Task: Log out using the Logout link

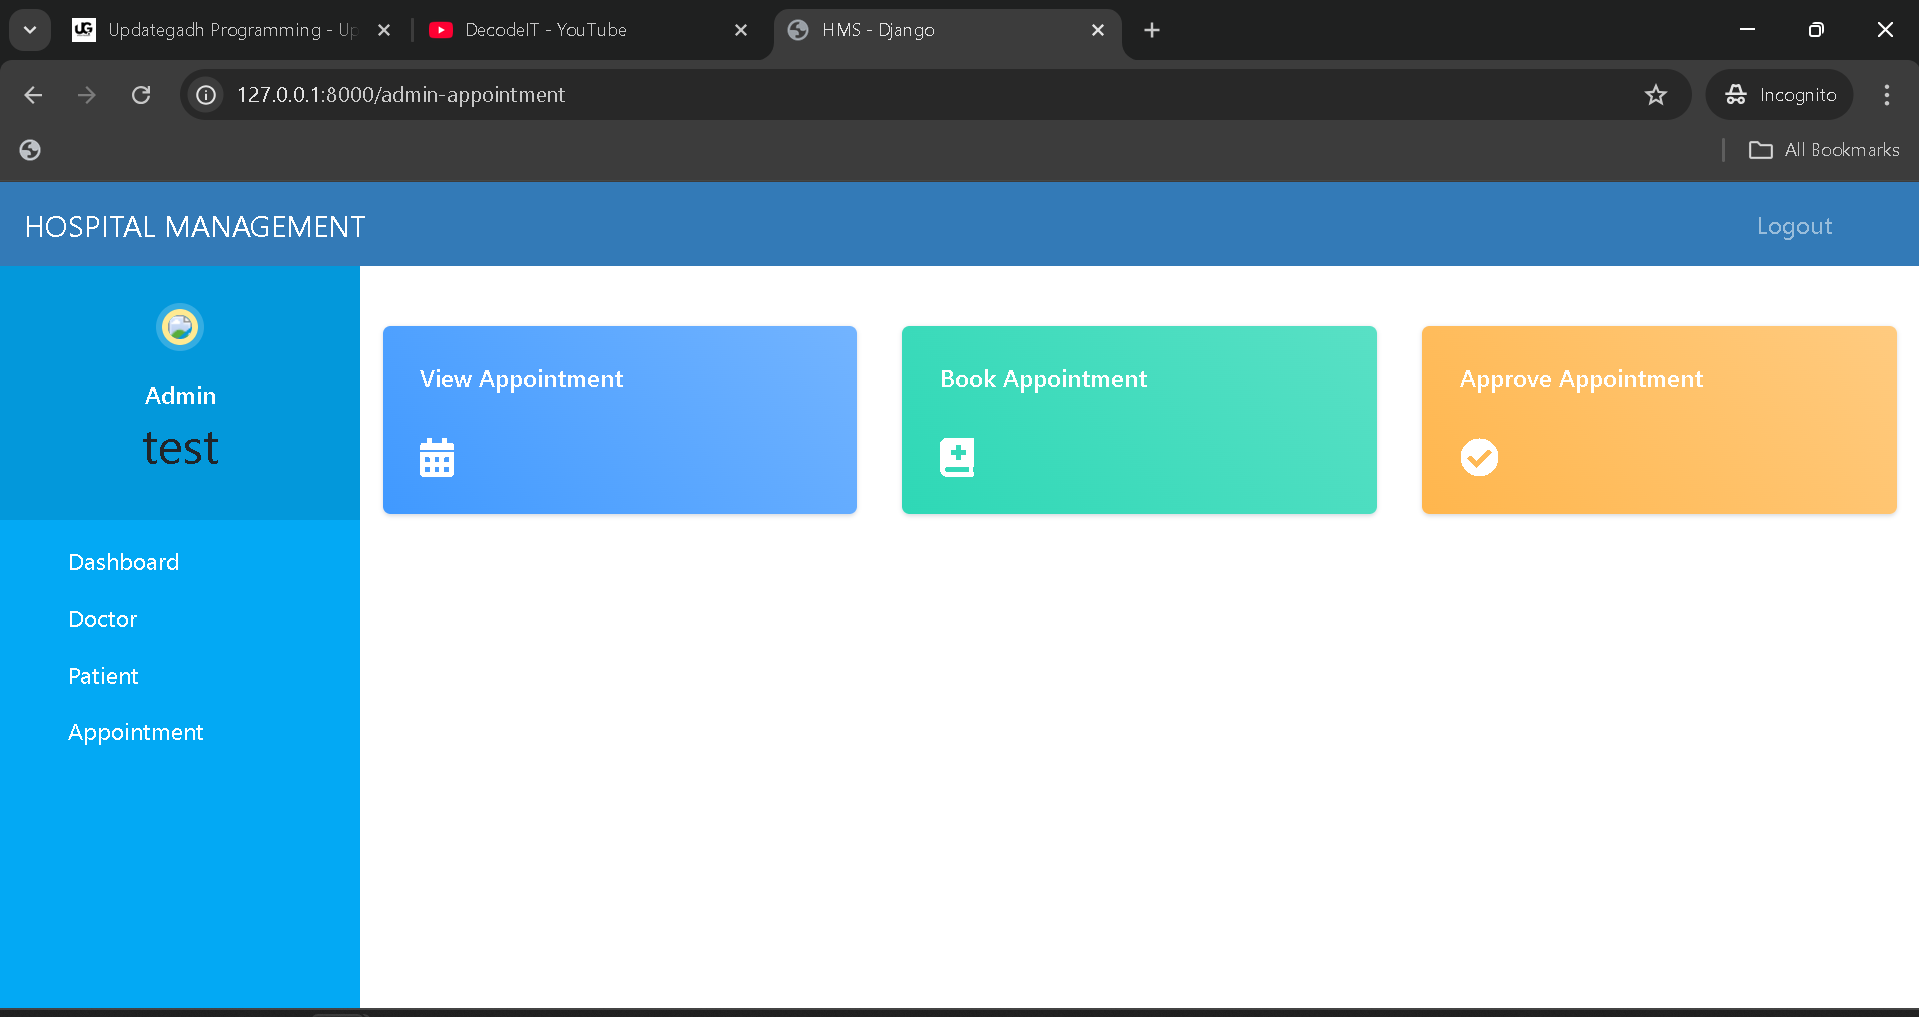Action: click(x=1794, y=226)
